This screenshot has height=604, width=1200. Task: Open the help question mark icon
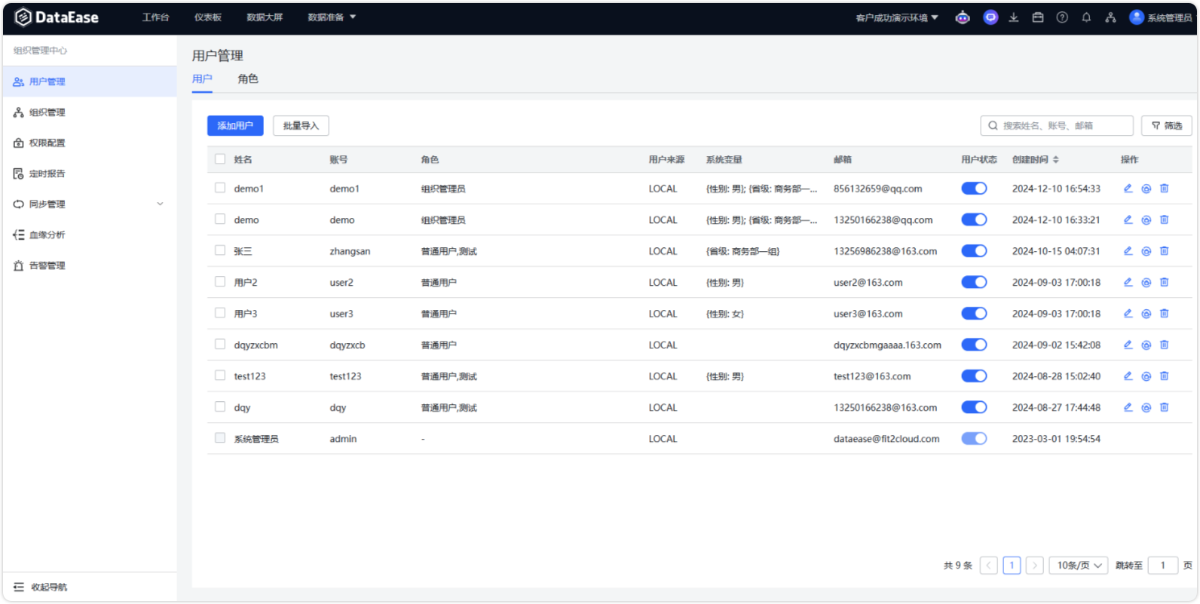tap(1062, 17)
